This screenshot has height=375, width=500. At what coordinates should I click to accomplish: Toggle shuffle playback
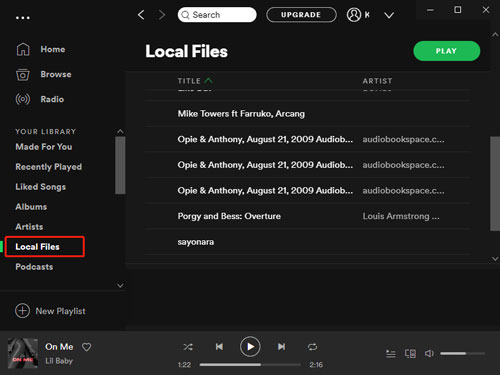point(188,347)
